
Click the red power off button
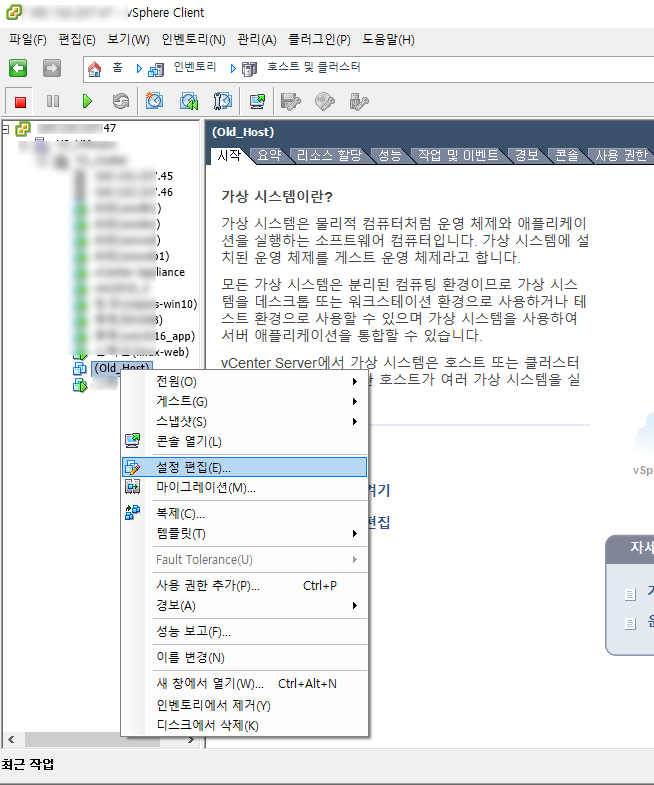(20, 102)
